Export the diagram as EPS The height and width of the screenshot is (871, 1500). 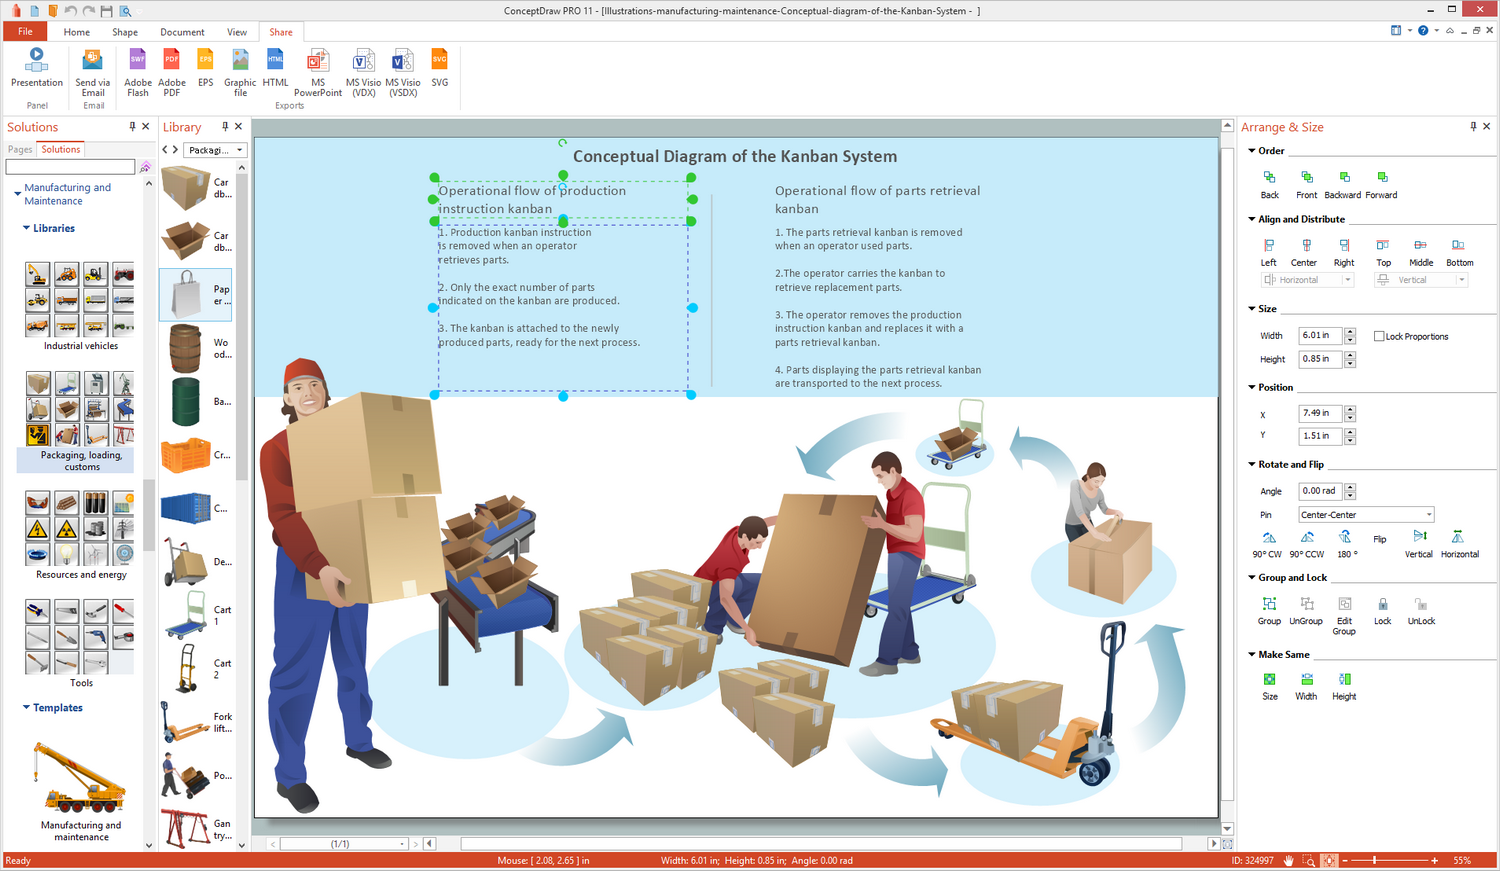[205, 67]
